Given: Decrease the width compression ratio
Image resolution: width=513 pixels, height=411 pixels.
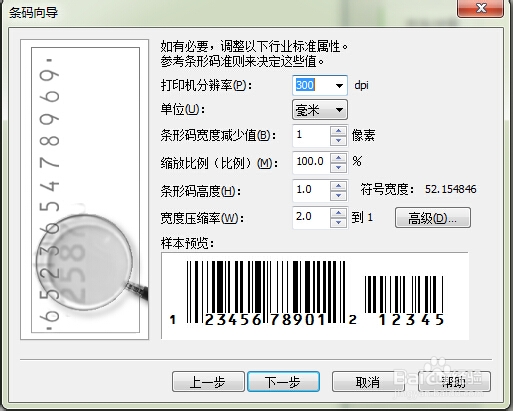Looking at the screenshot, I should tap(338, 222).
